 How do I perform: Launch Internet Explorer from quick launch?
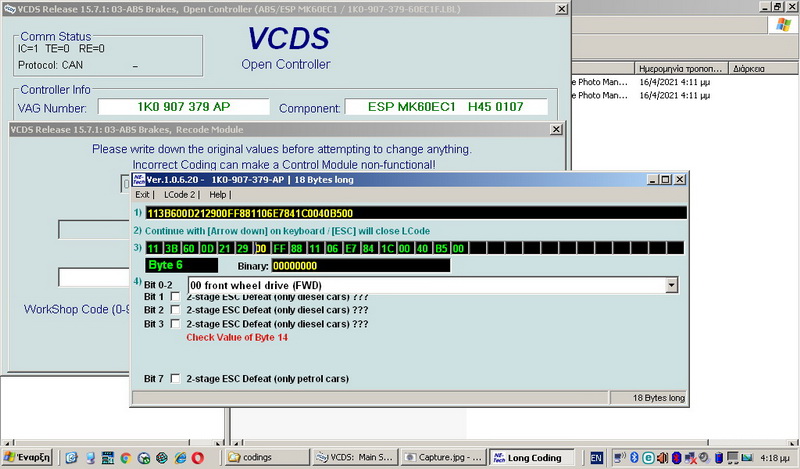[x=180, y=458]
